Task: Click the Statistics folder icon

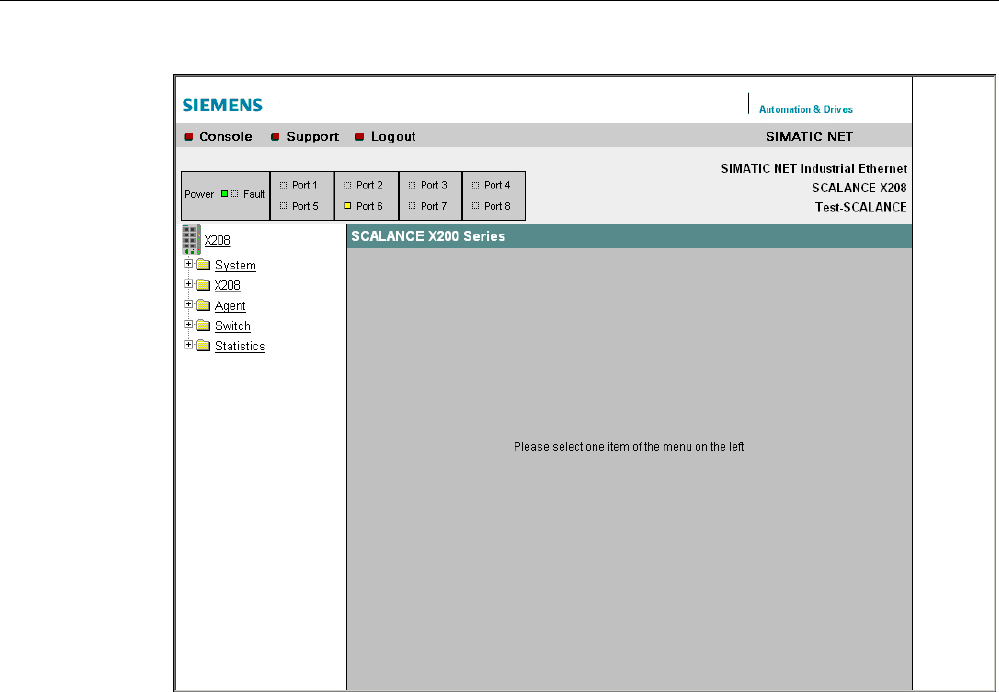Action: (203, 345)
